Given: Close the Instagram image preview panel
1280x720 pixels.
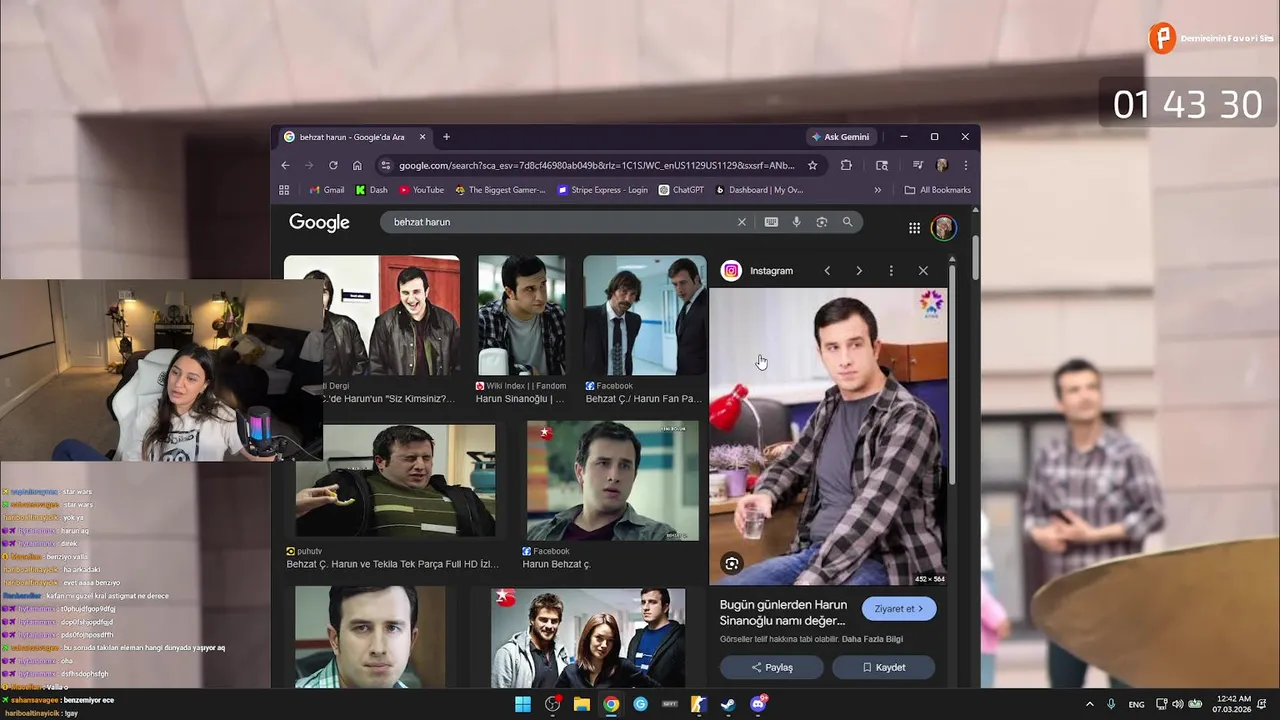Looking at the screenshot, I should click(923, 271).
